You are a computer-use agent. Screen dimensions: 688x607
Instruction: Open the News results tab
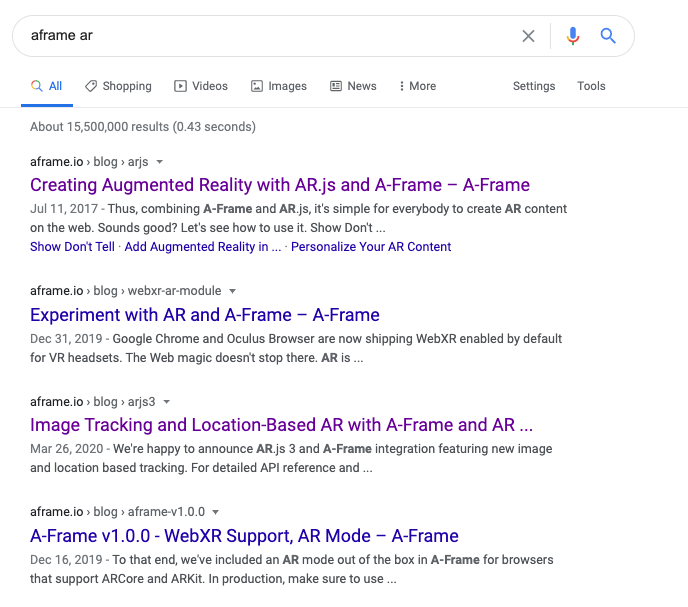pos(353,86)
